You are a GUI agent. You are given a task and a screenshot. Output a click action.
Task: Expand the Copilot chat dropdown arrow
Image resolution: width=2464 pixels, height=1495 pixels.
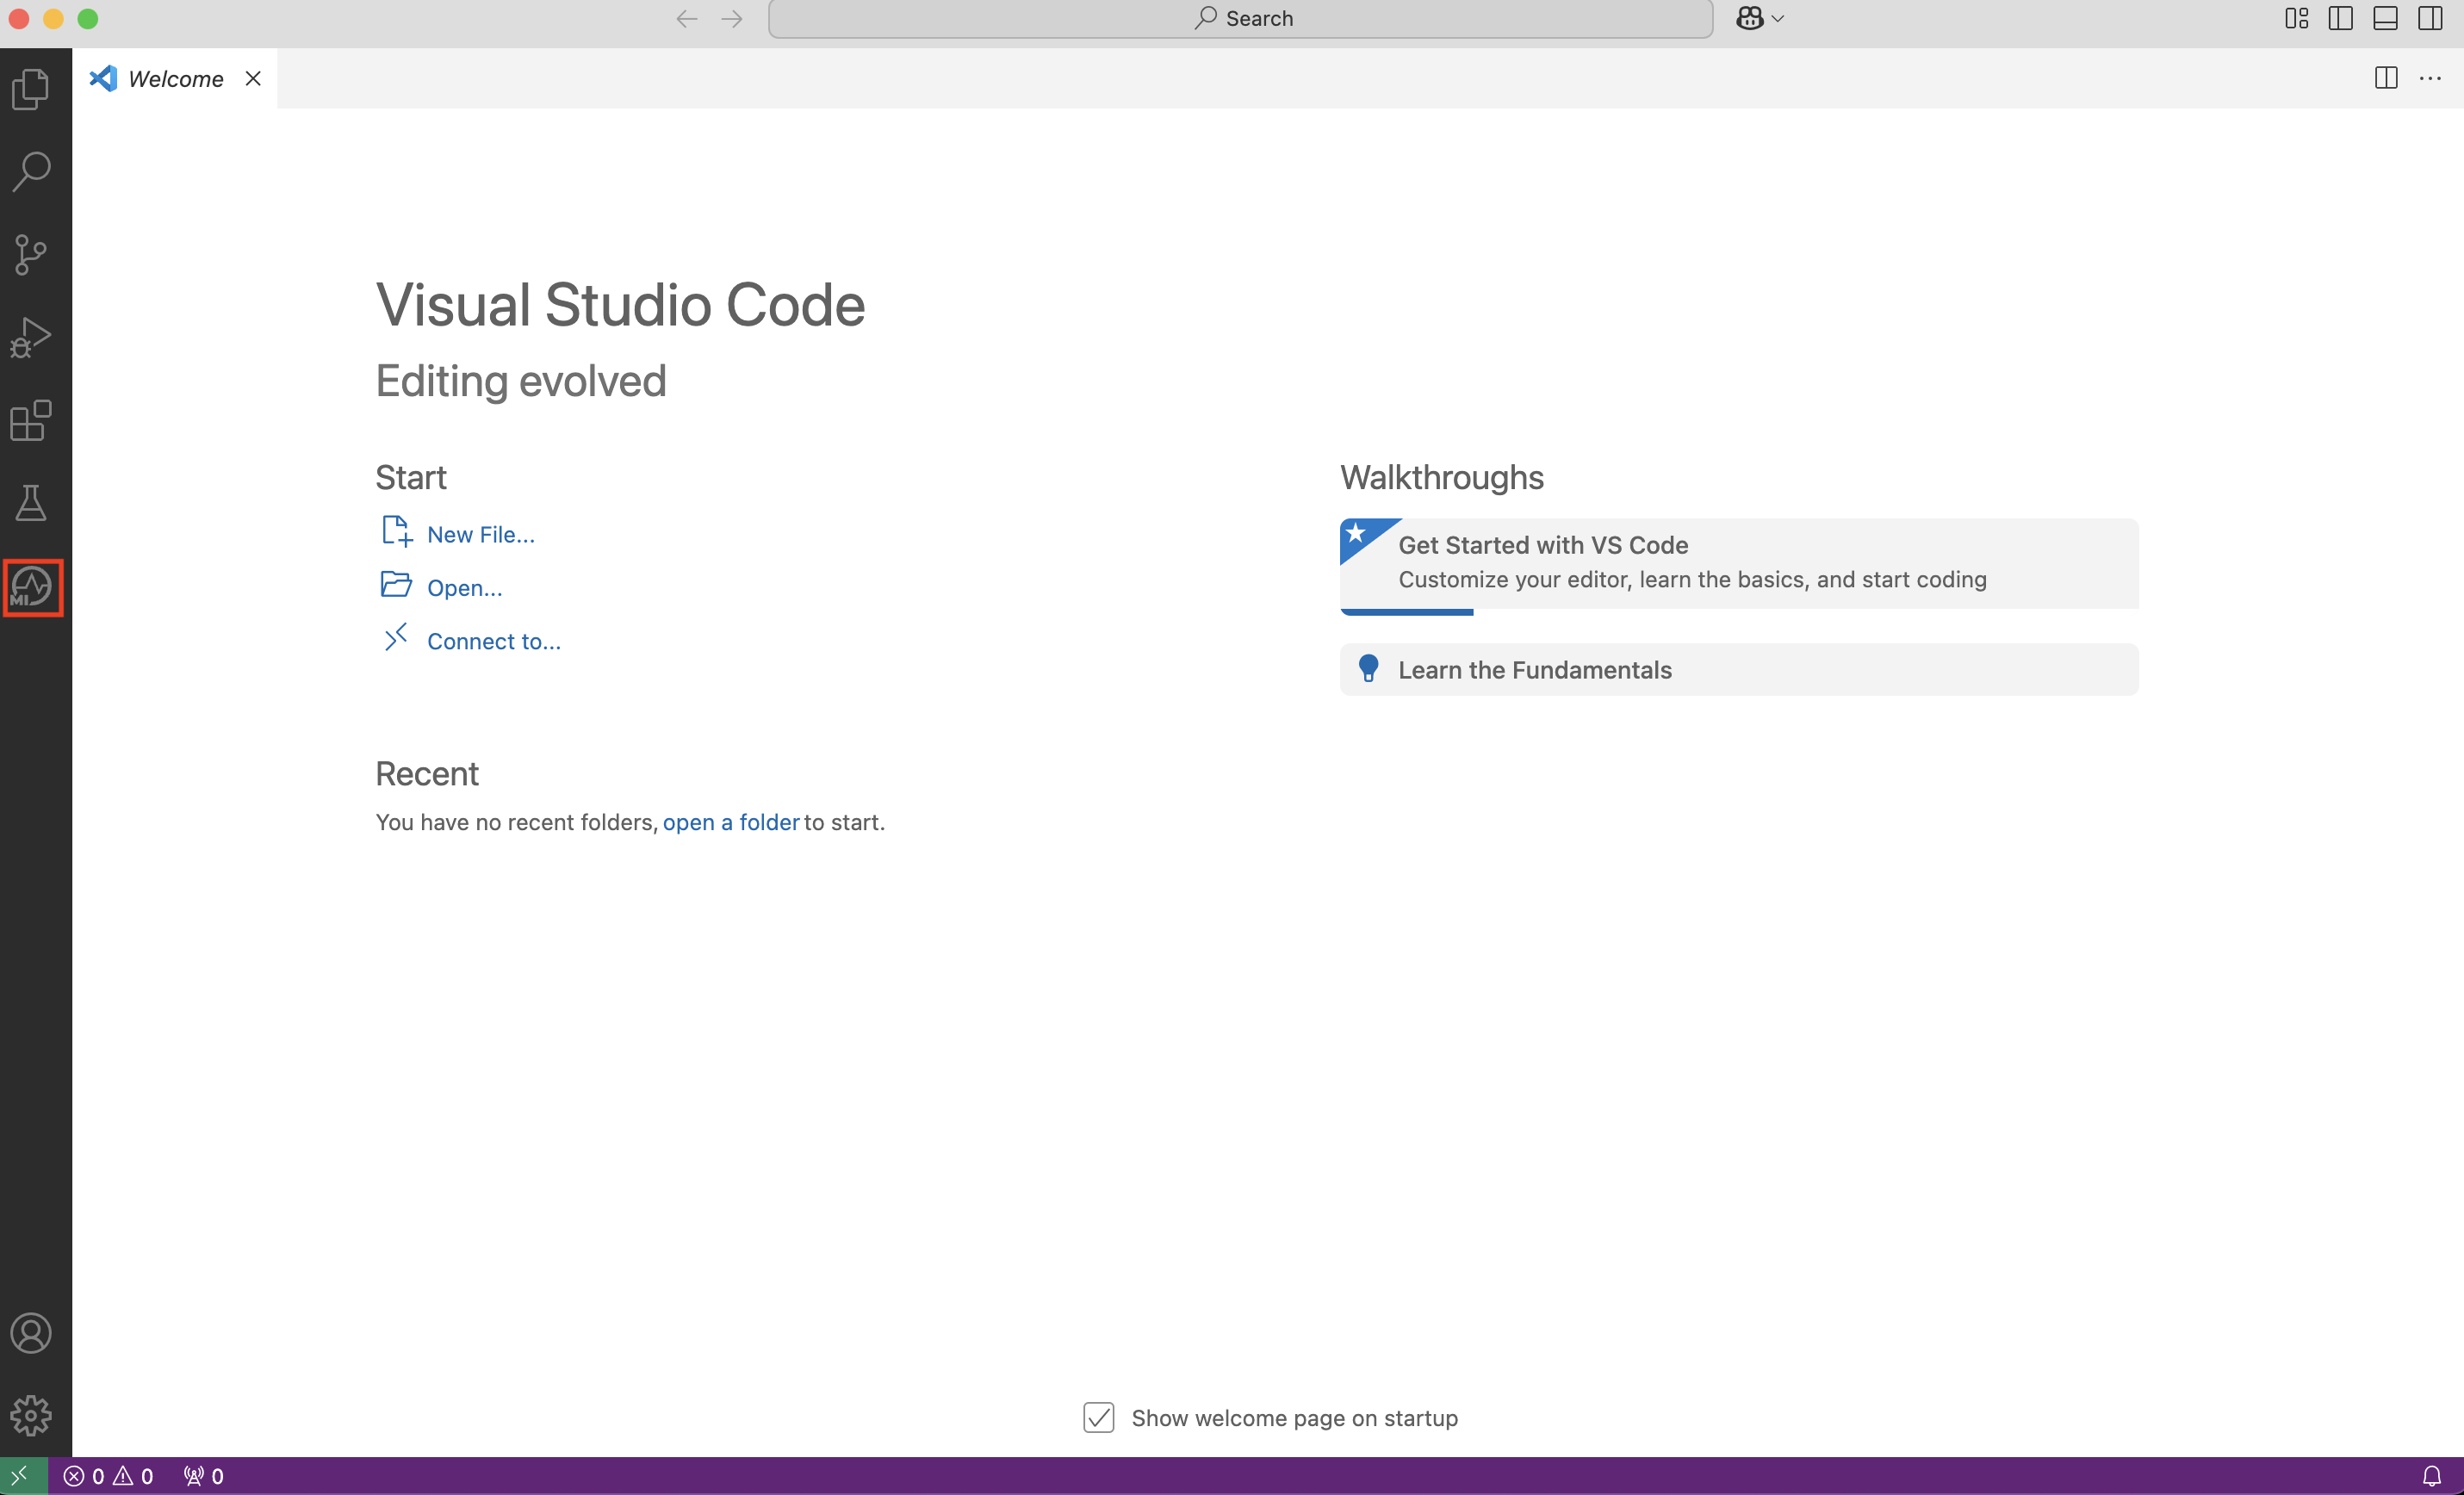point(1778,18)
